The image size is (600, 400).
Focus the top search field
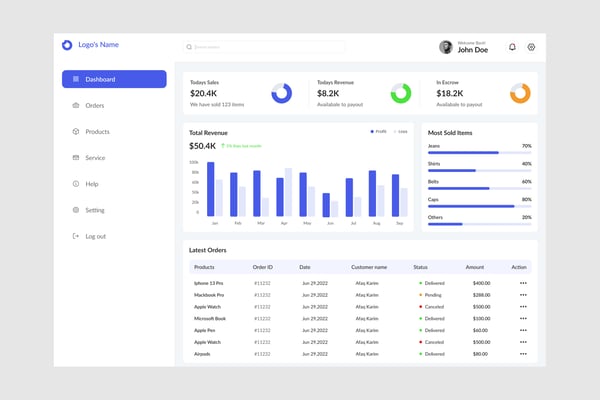pos(264,47)
